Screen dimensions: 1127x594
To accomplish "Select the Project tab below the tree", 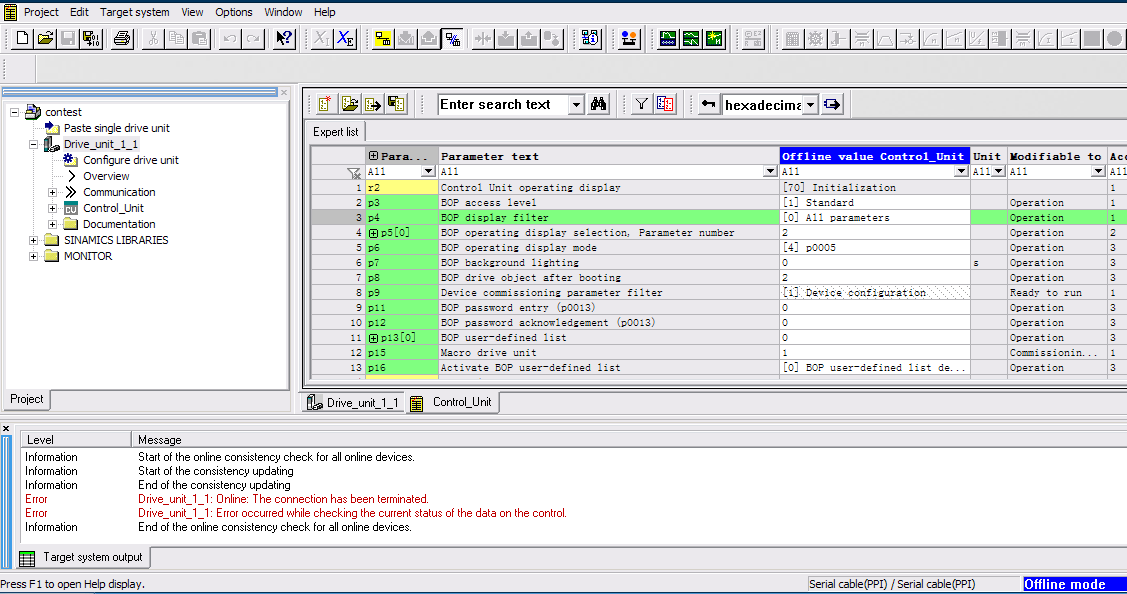I will tap(27, 399).
